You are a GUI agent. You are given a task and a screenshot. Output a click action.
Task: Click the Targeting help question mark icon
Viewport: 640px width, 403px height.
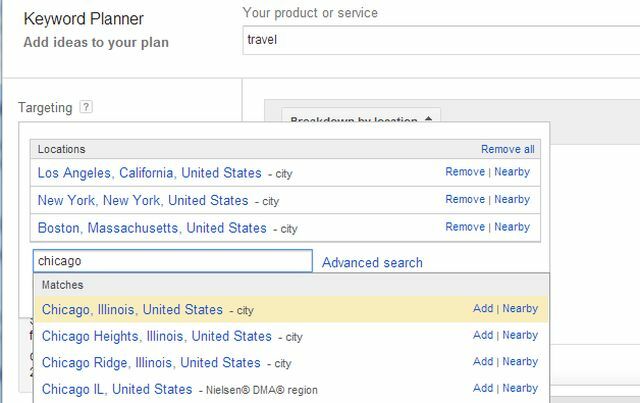point(86,107)
